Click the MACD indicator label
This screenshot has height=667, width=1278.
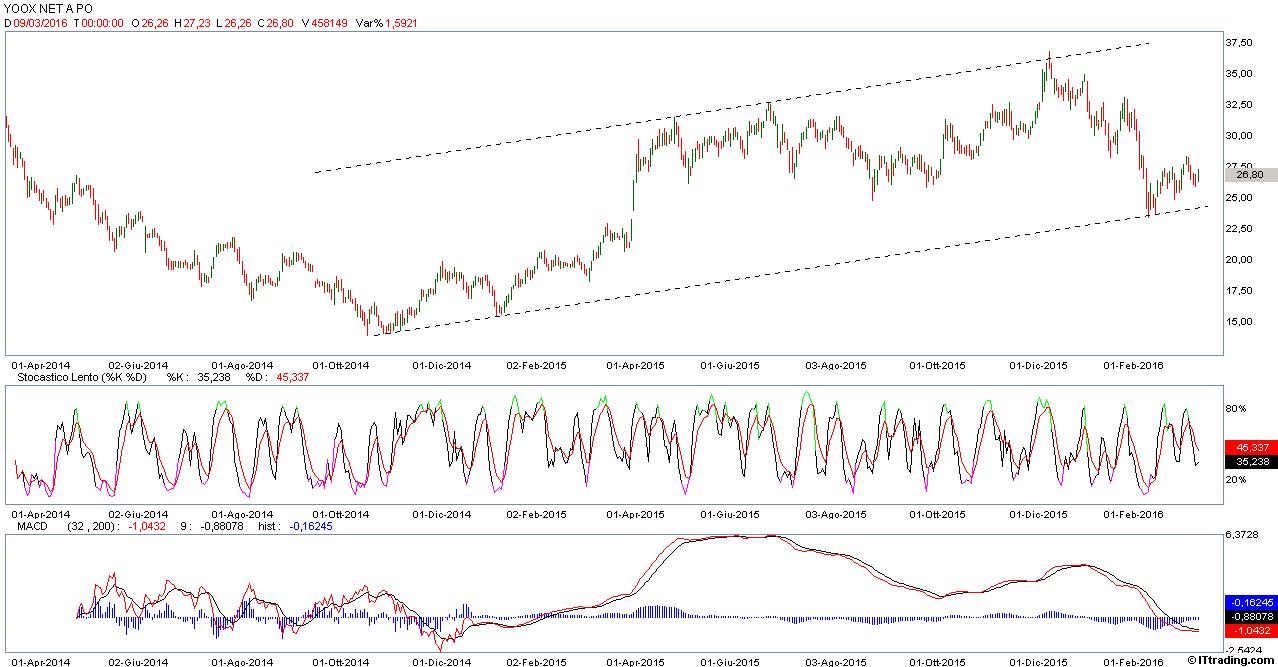31,524
